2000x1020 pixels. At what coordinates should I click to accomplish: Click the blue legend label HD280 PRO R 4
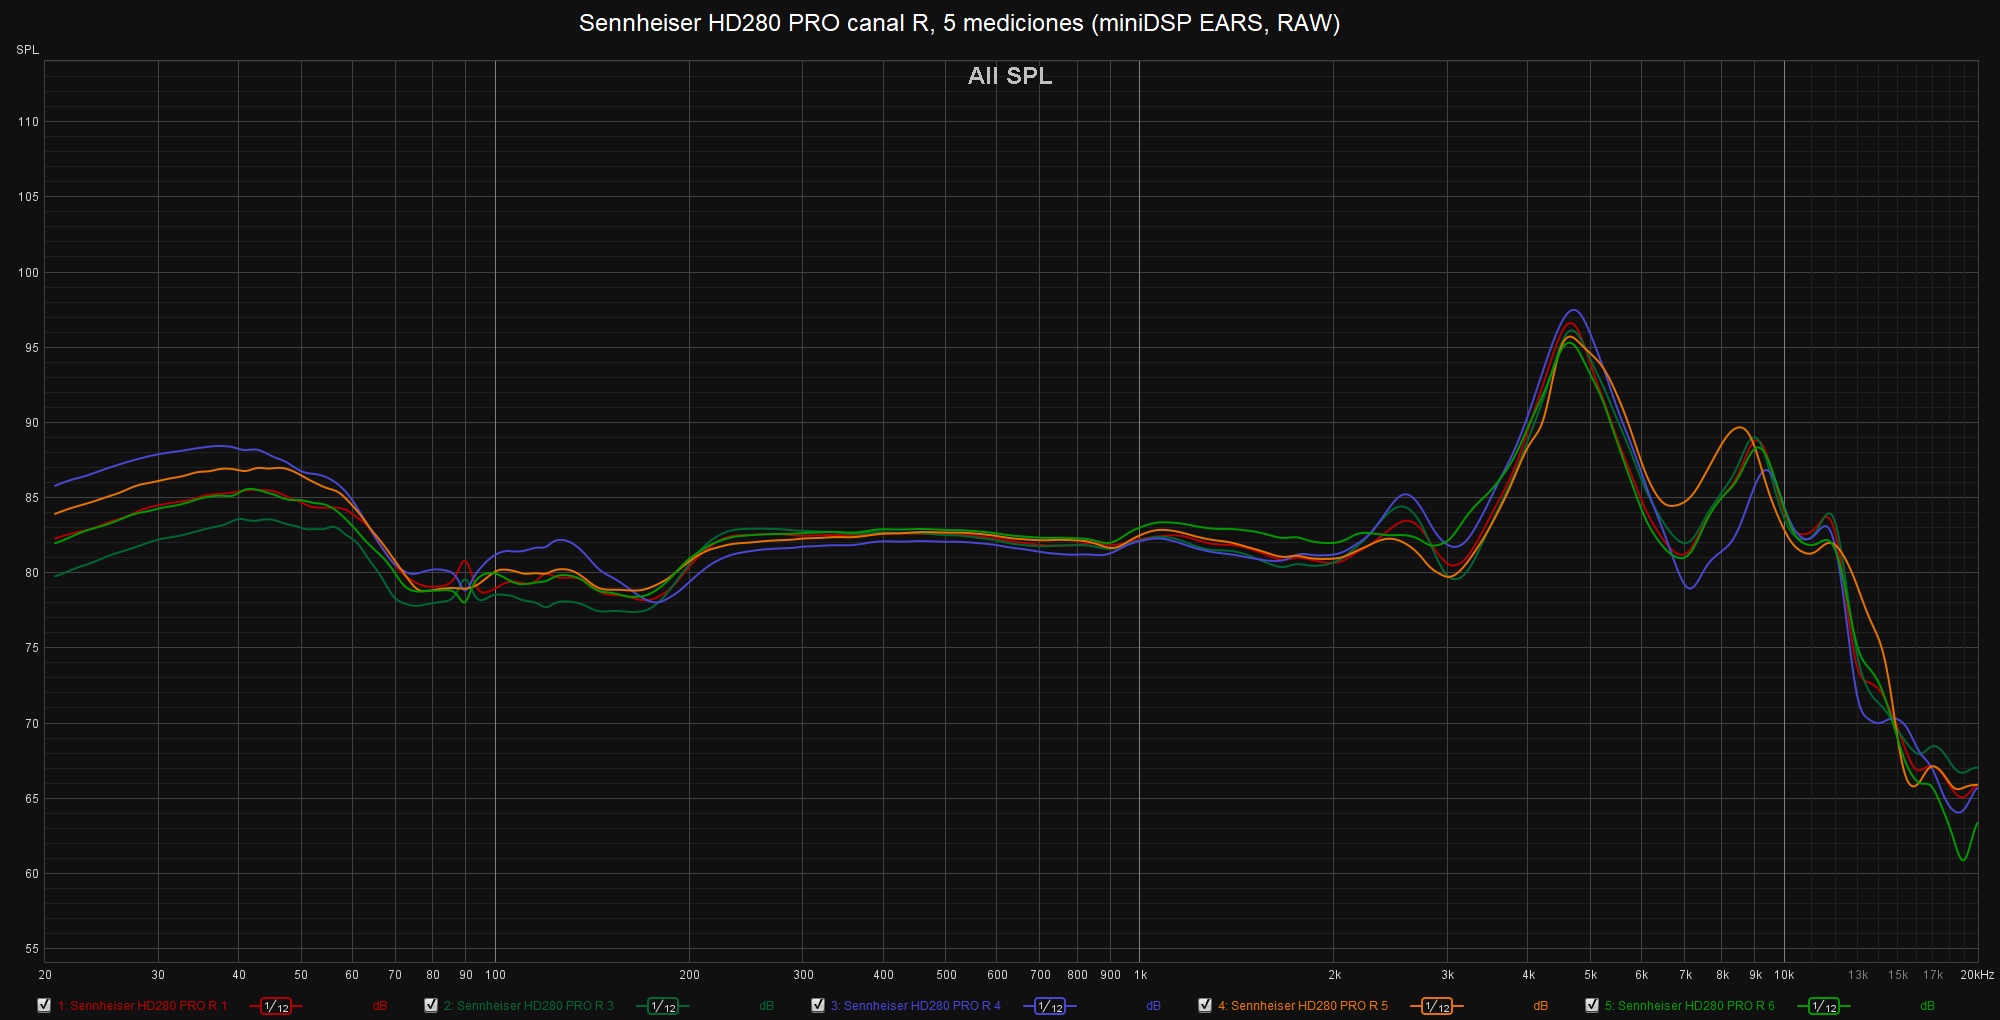click(x=915, y=1006)
